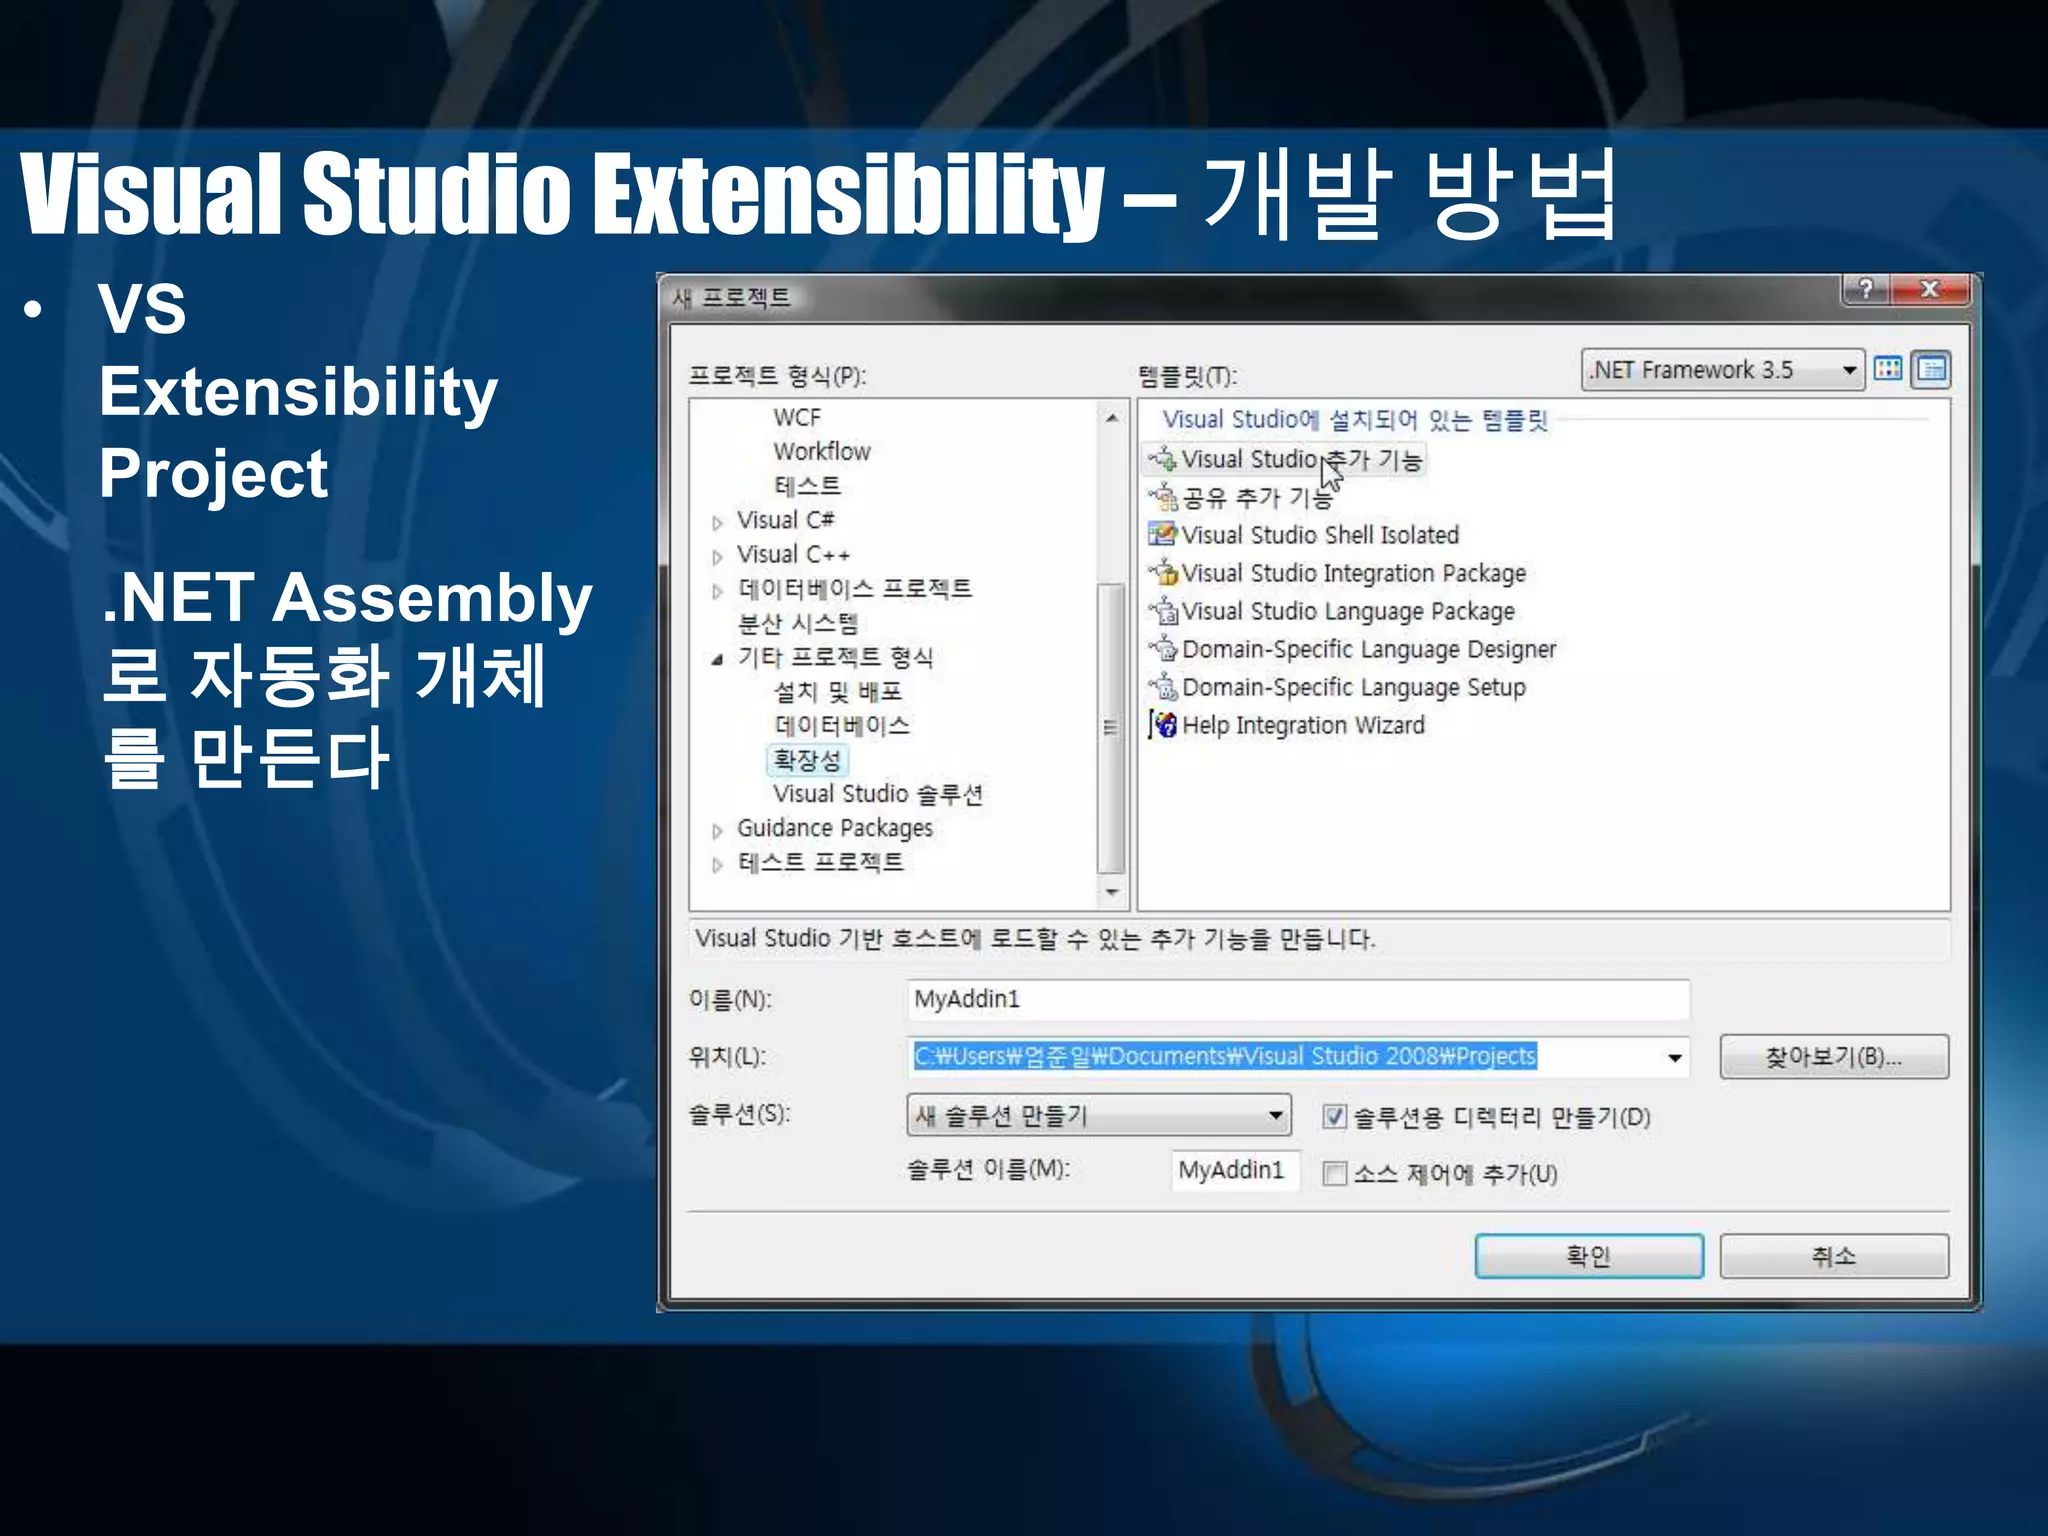Switch templates to large icons view
Viewport: 2048px width, 1536px height.
click(1888, 369)
